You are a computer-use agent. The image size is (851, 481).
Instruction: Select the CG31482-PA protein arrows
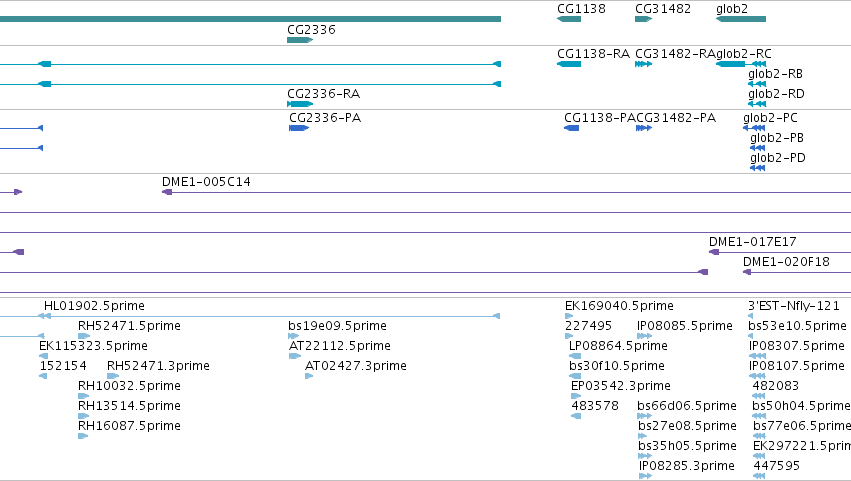tap(644, 128)
